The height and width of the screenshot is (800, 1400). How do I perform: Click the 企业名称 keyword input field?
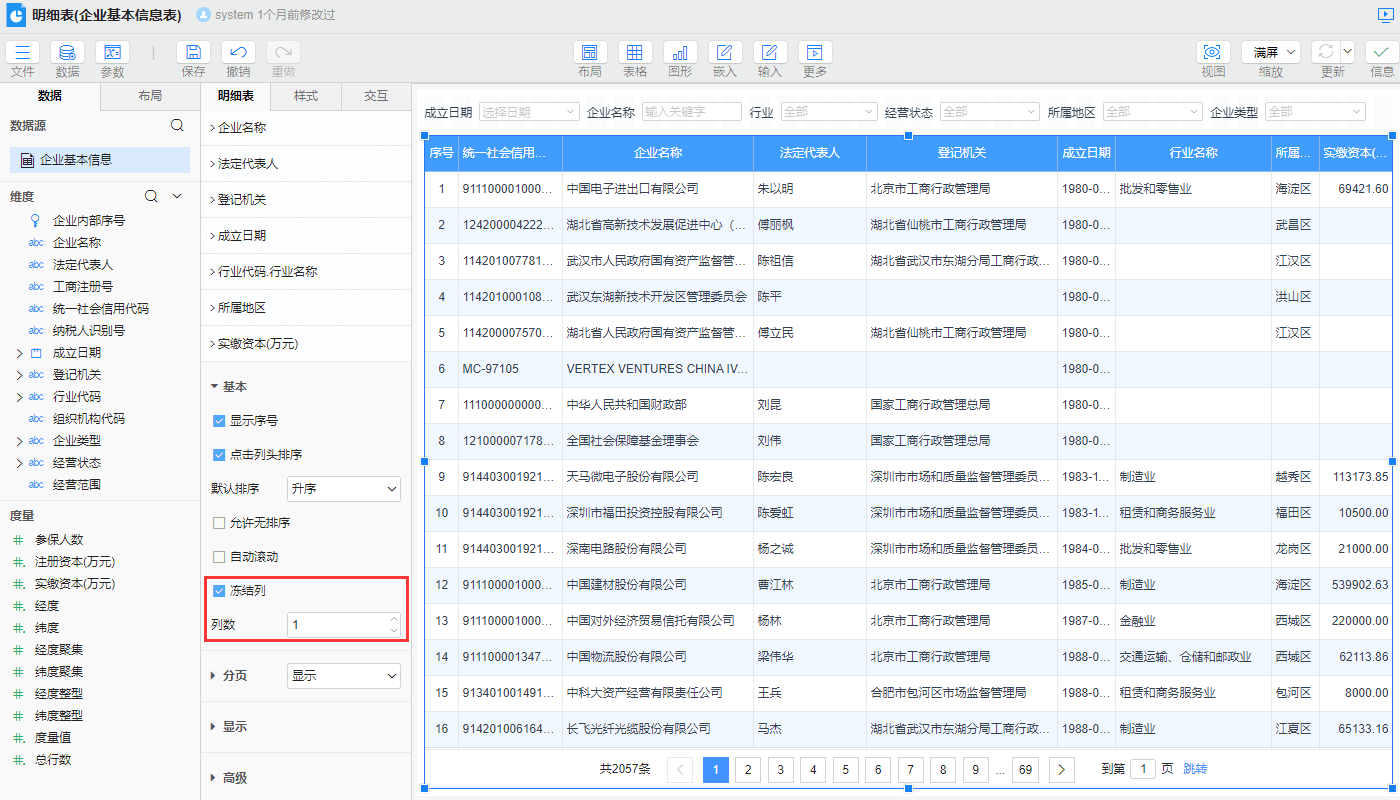click(691, 112)
